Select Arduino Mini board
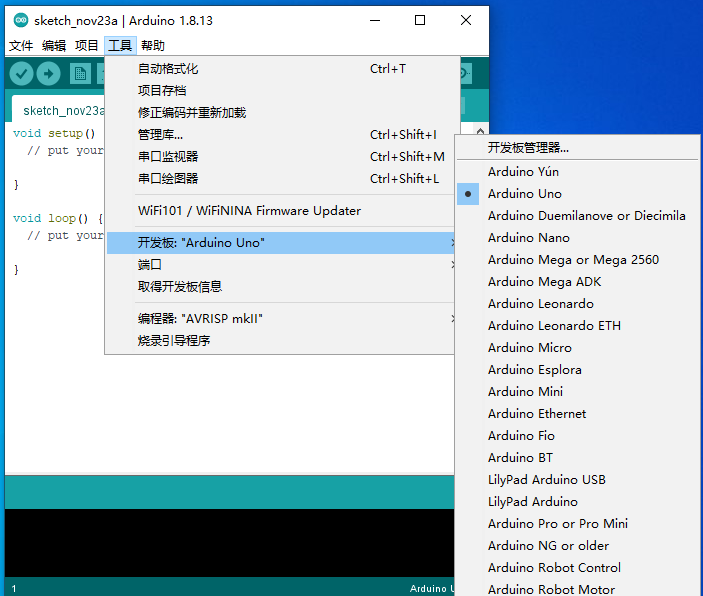The width and height of the screenshot is (703, 596). tap(577, 392)
